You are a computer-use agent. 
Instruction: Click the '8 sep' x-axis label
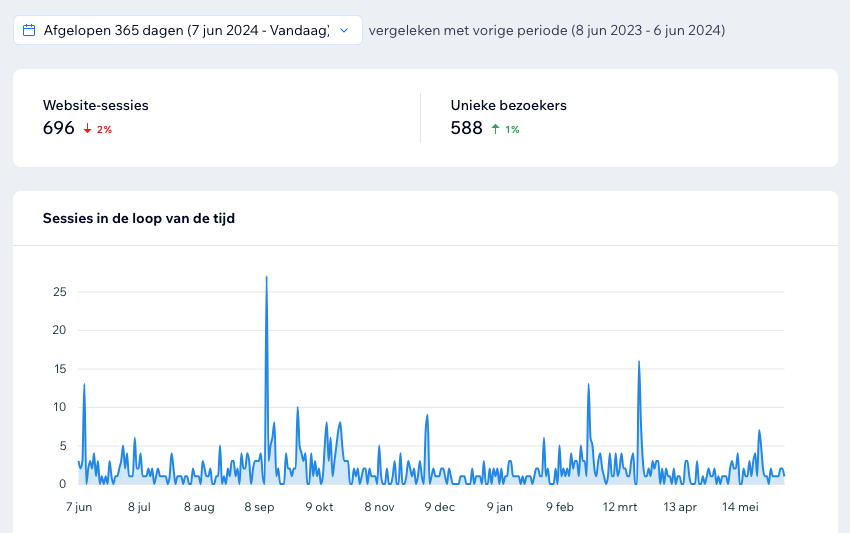tap(259, 507)
